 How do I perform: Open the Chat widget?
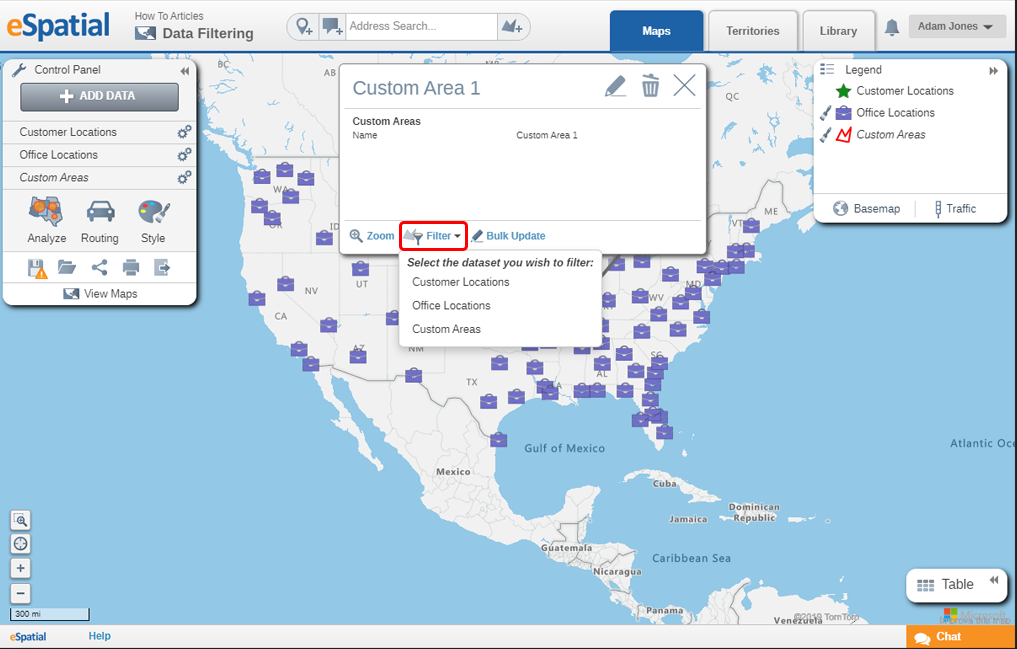(x=961, y=637)
